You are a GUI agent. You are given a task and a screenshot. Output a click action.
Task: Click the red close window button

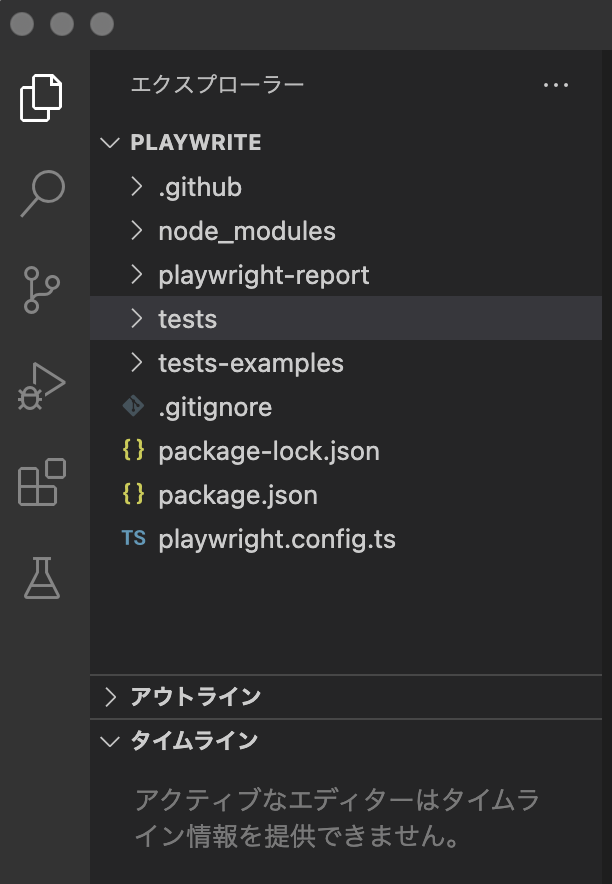pos(22,24)
